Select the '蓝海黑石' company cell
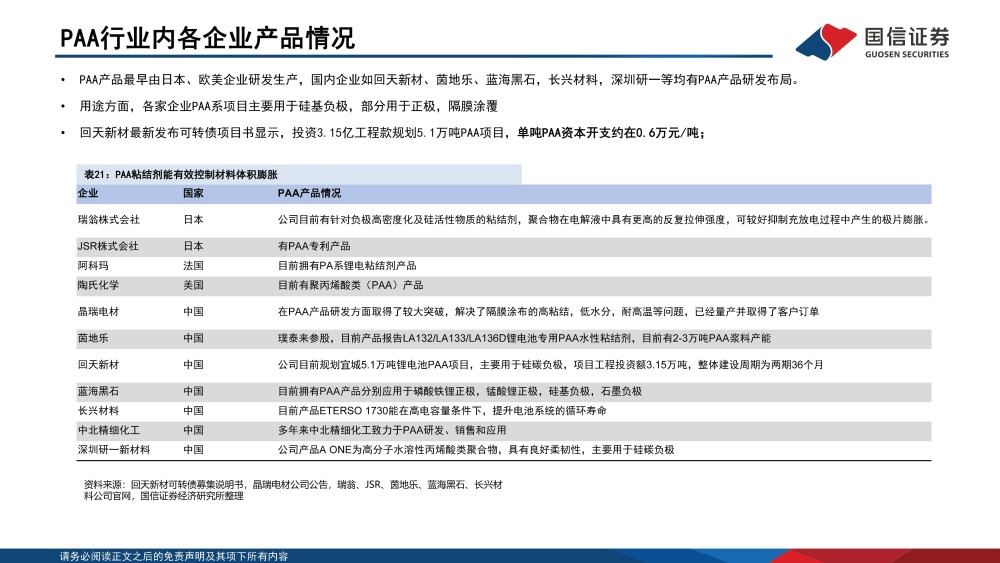Screen dimensions: 1000x563 click(98, 391)
